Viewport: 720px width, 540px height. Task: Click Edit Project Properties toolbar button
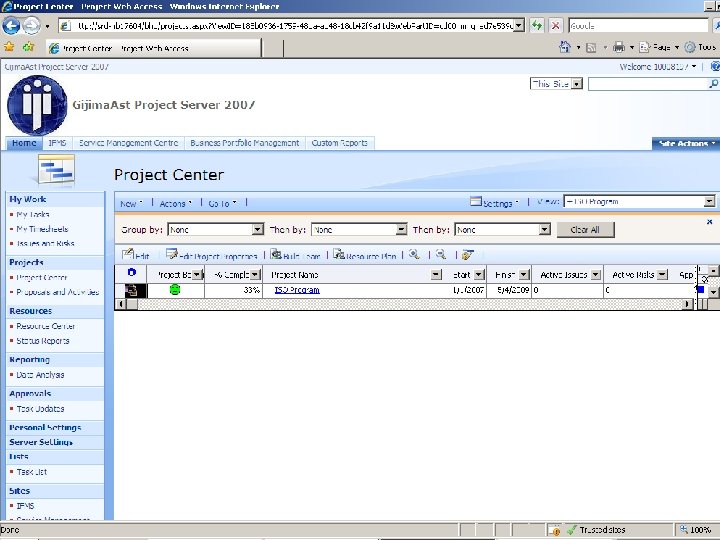click(212, 255)
